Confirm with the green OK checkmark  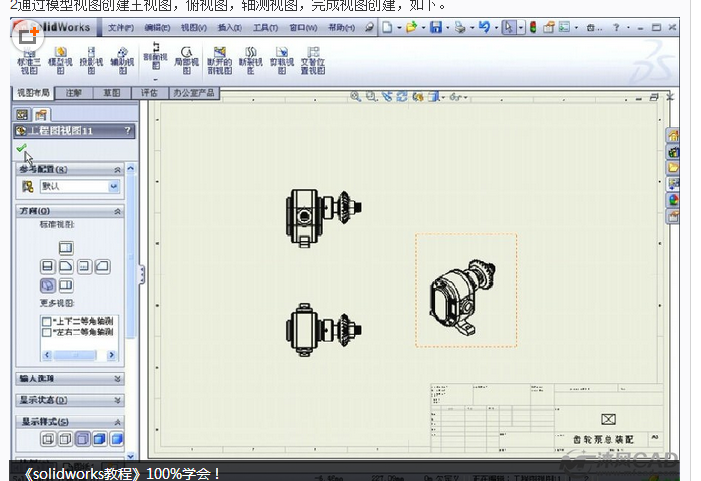21,148
